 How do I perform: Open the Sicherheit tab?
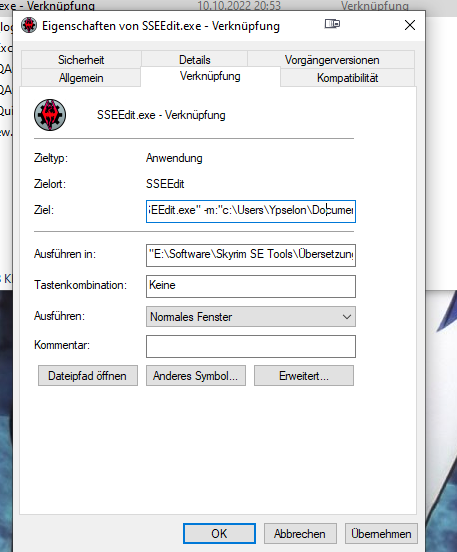click(x=81, y=59)
